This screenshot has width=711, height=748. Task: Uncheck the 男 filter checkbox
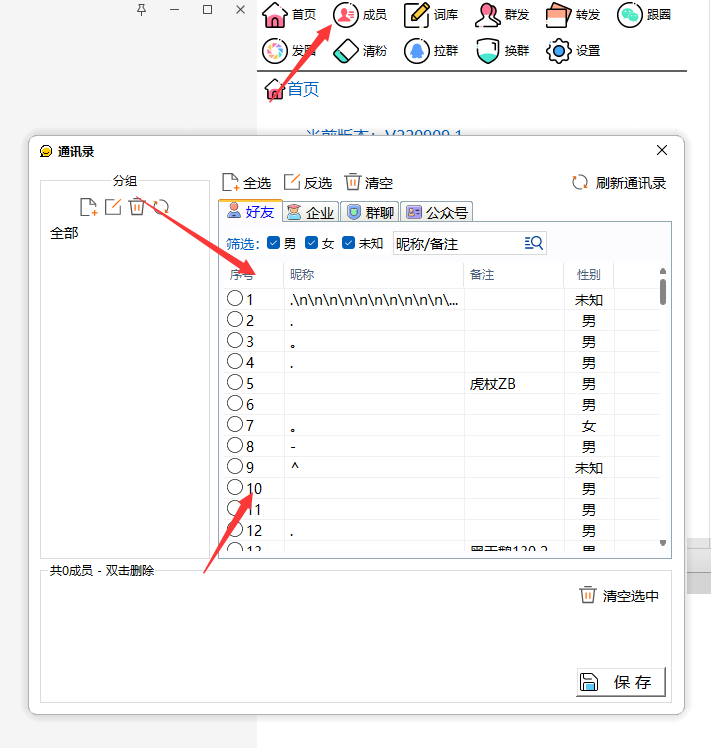[274, 243]
